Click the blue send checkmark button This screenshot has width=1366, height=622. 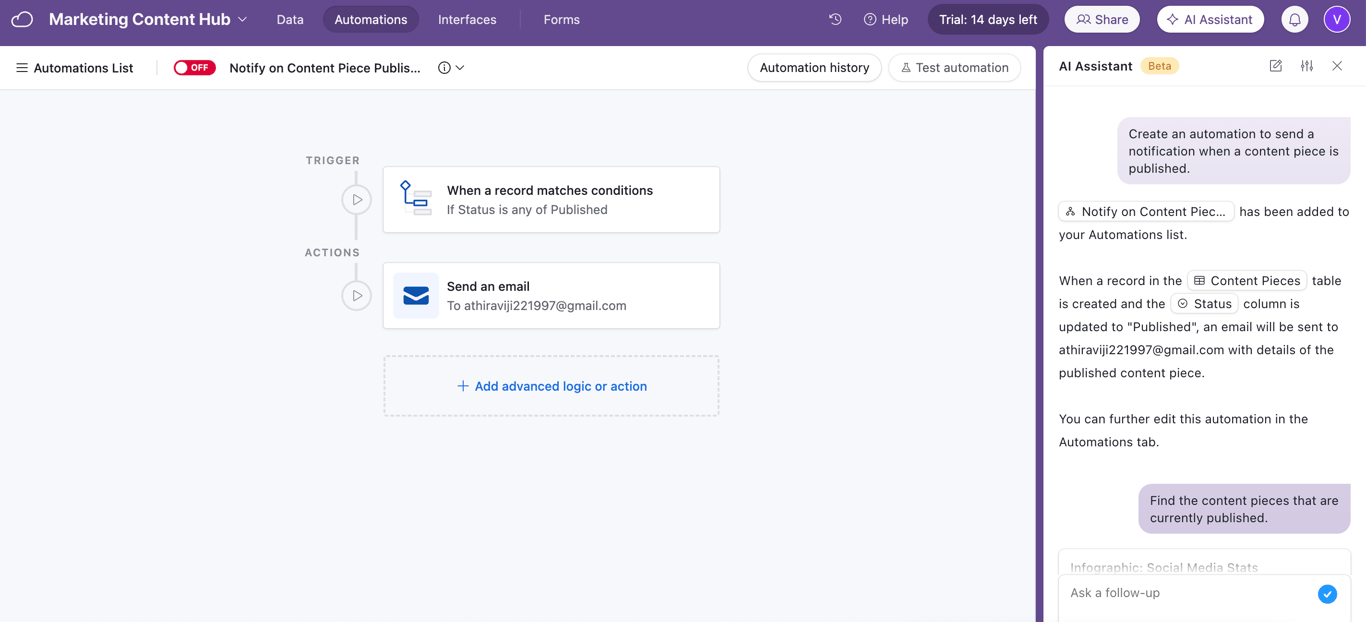point(1327,594)
